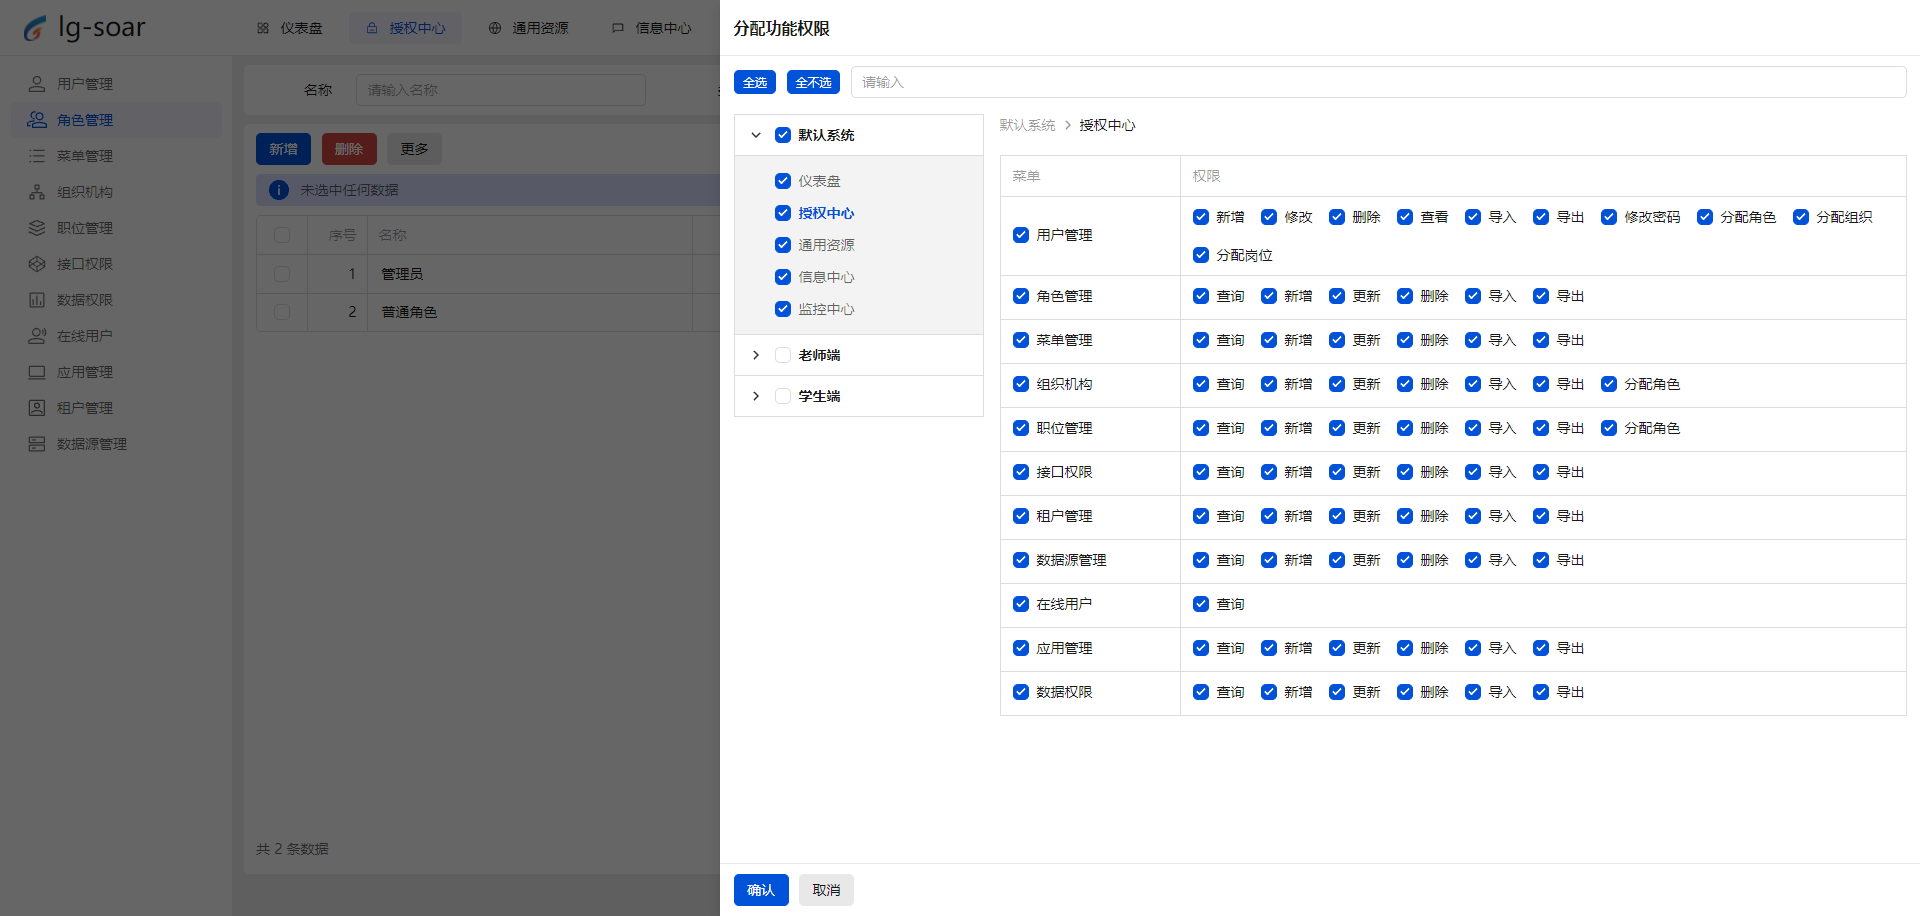1920x916 pixels.
Task: Cancel with the 取消 button
Action: [826, 890]
